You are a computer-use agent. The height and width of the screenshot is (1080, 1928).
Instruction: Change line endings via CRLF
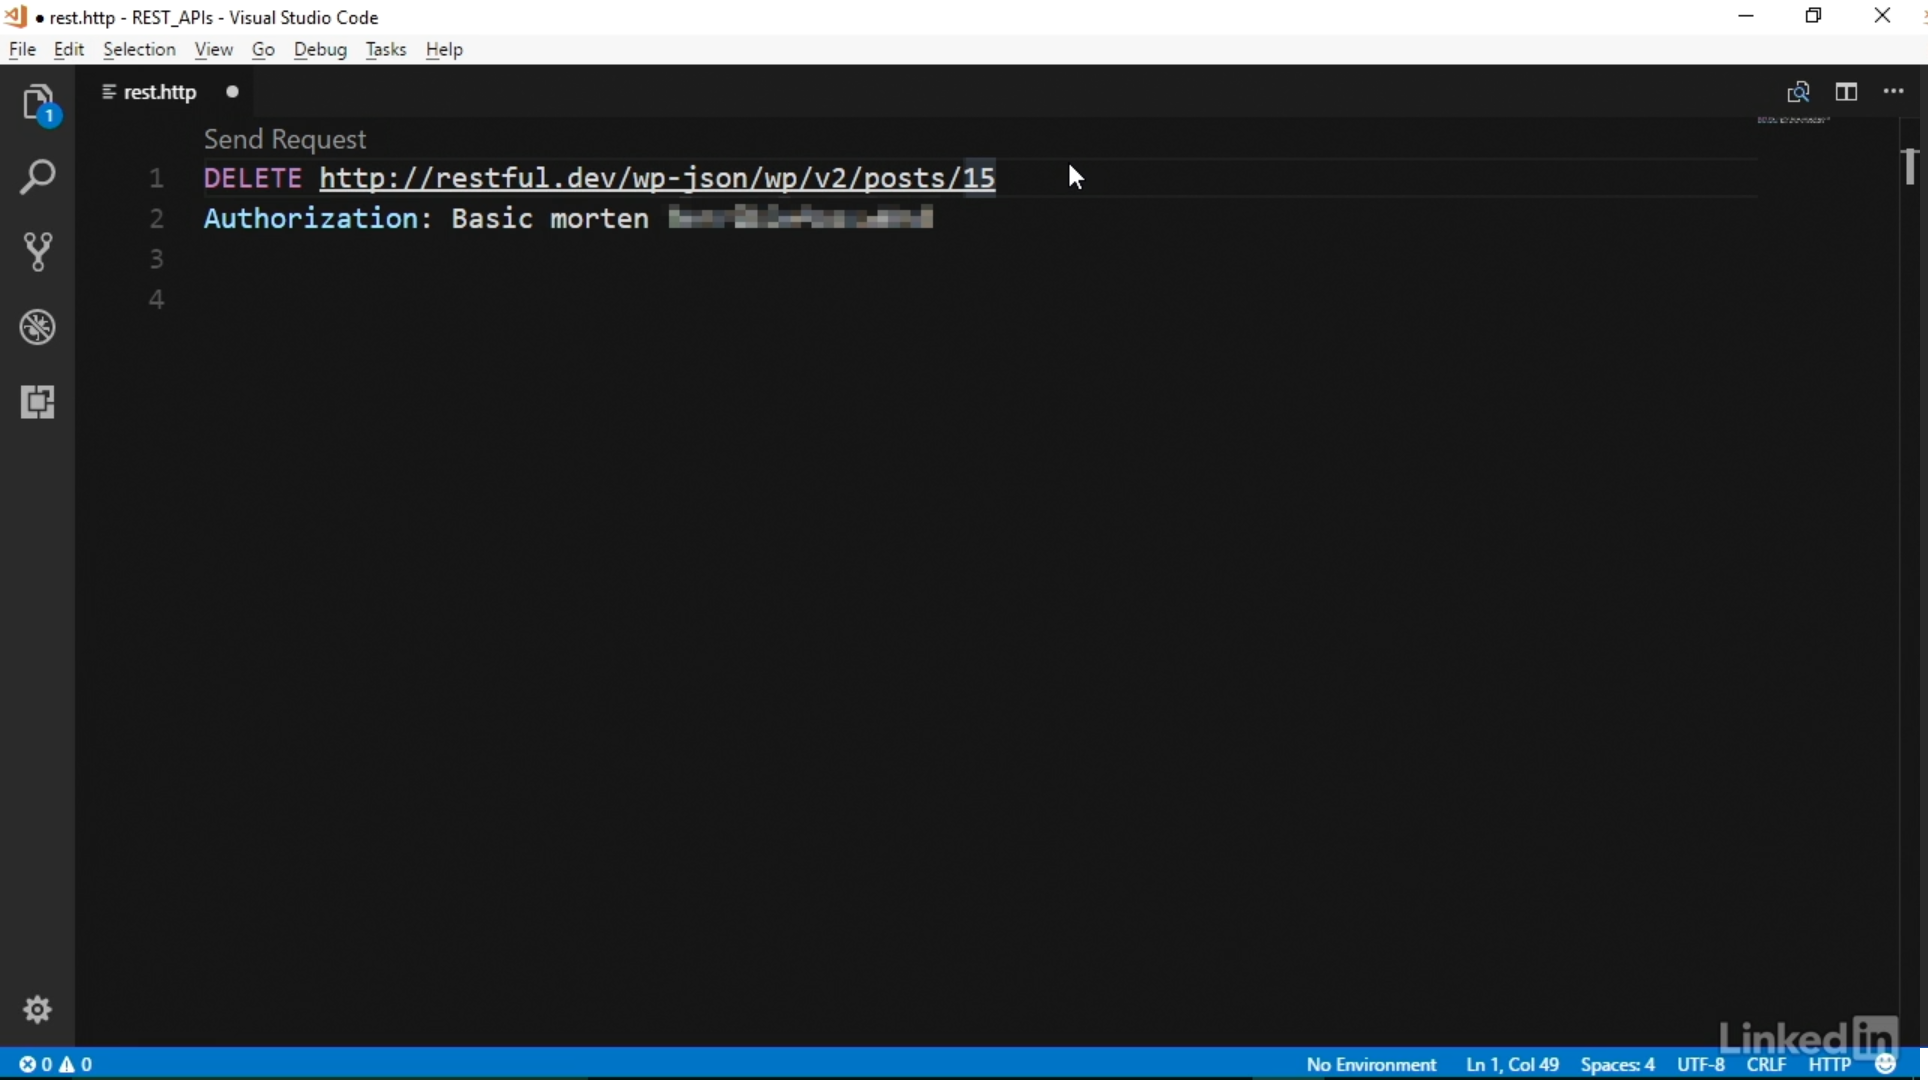coord(1766,1065)
